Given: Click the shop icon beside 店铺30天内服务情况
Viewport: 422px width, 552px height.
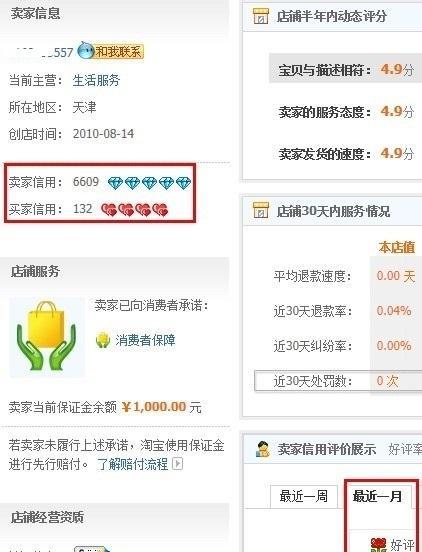Looking at the screenshot, I should [x=260, y=211].
